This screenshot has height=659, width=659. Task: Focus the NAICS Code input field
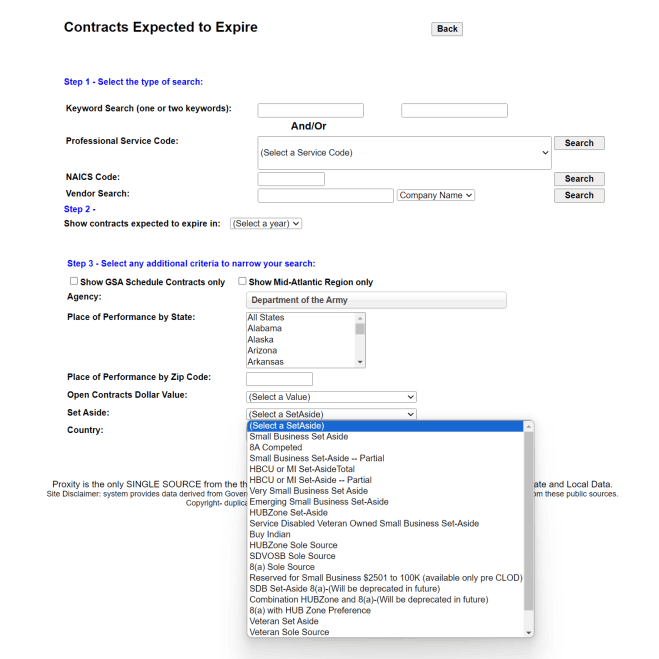coord(291,179)
